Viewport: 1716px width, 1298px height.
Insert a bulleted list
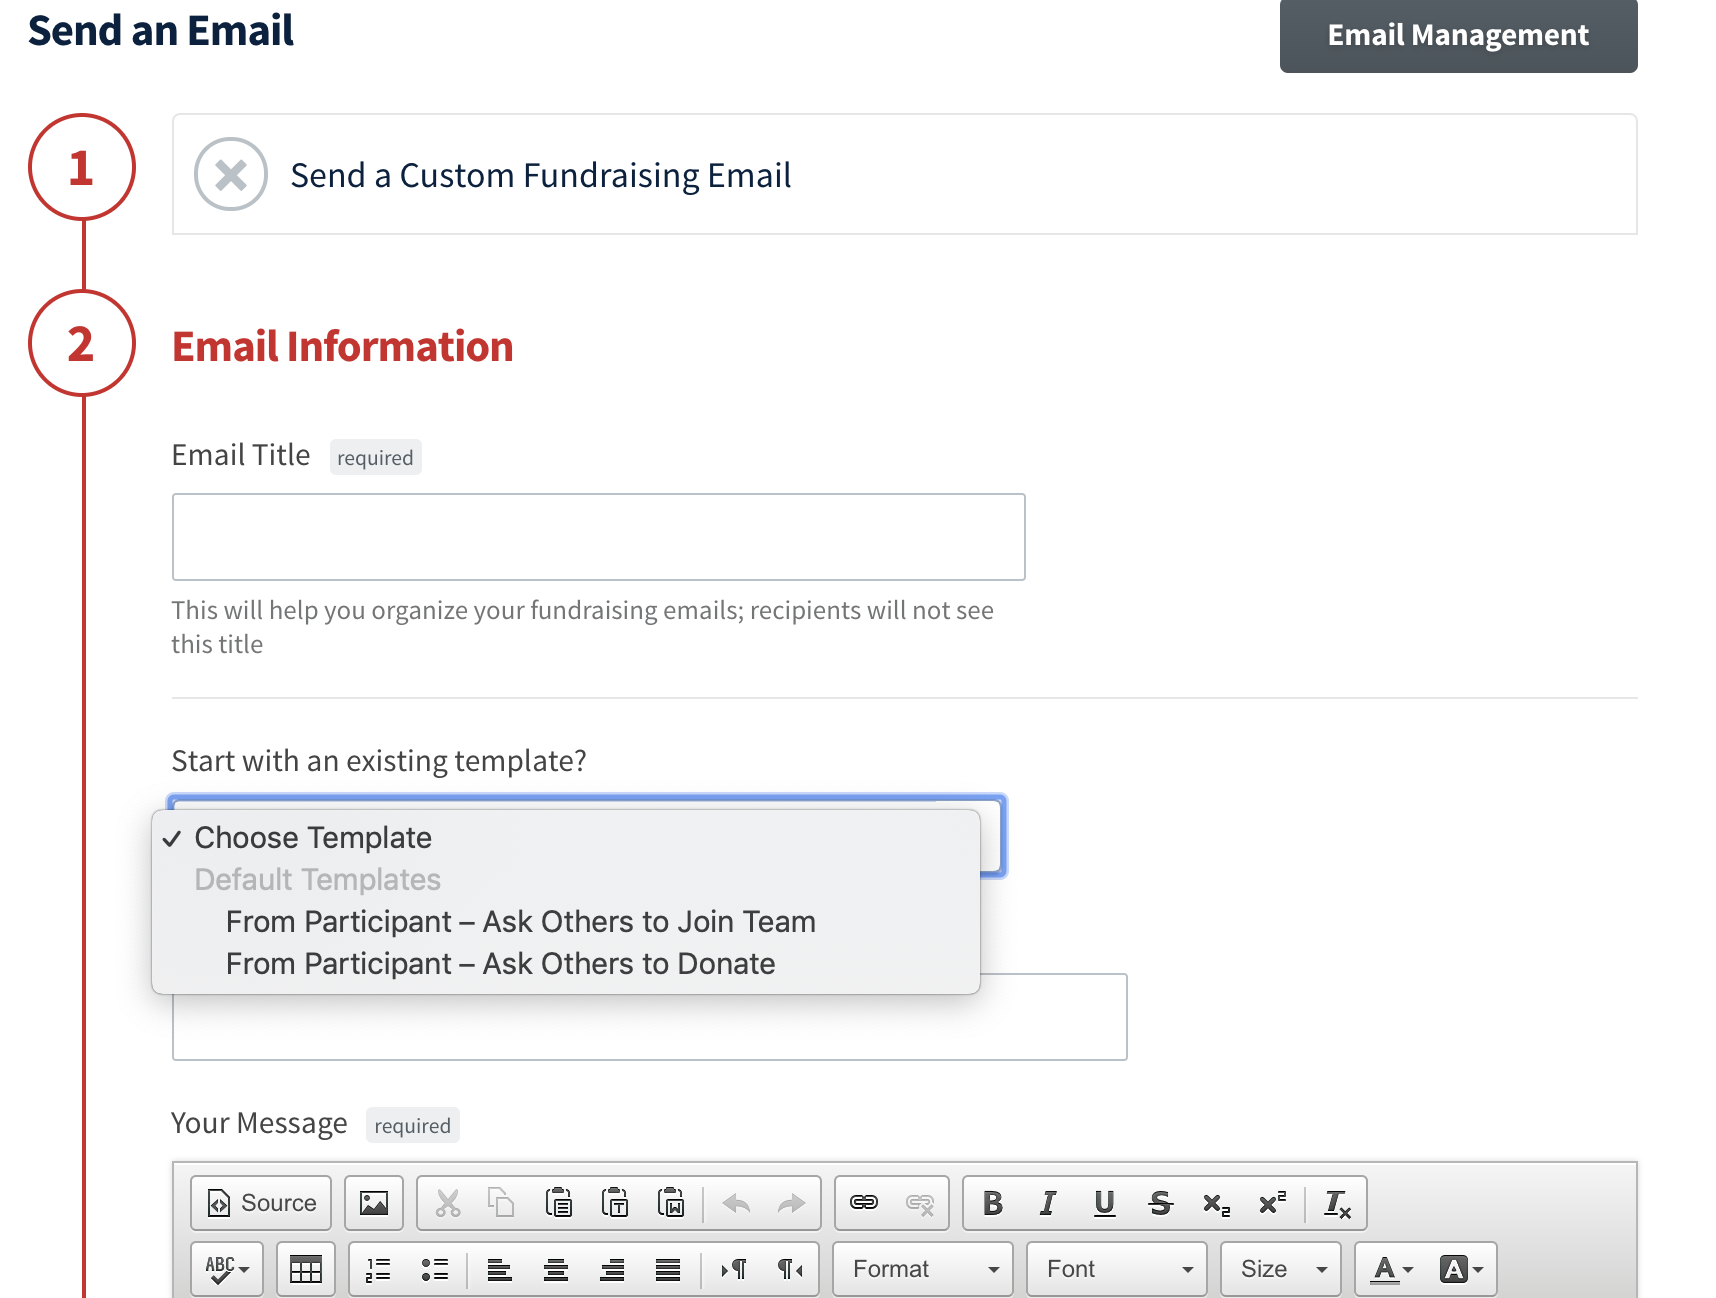click(x=434, y=1269)
